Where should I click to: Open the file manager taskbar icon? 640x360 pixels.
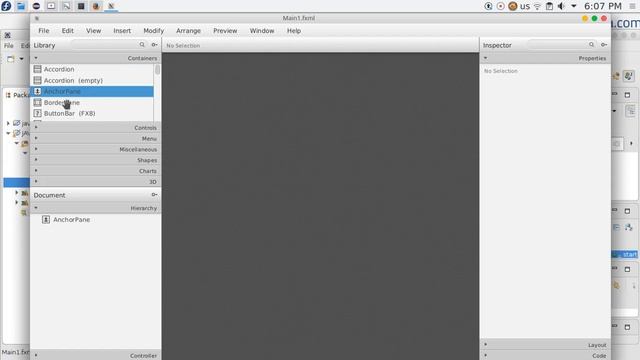21,6
